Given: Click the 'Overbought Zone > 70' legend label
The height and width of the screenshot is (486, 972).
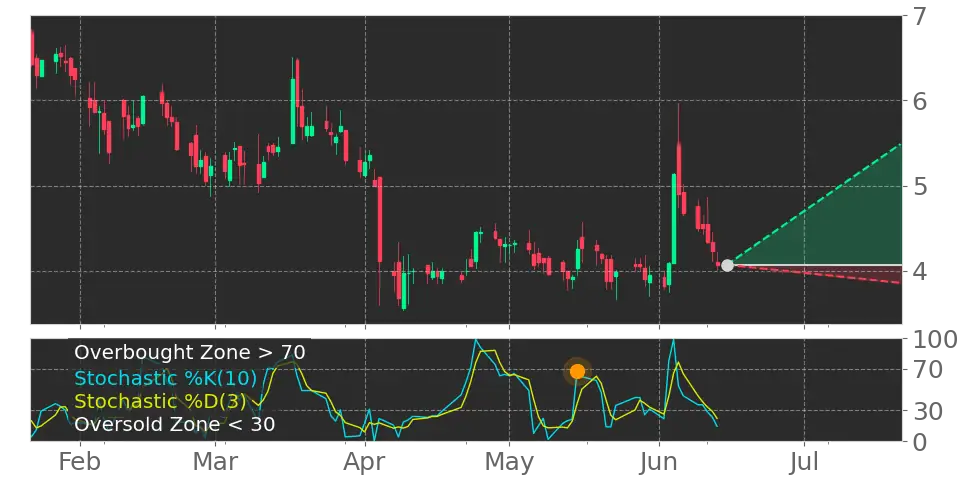Looking at the screenshot, I should point(190,353).
